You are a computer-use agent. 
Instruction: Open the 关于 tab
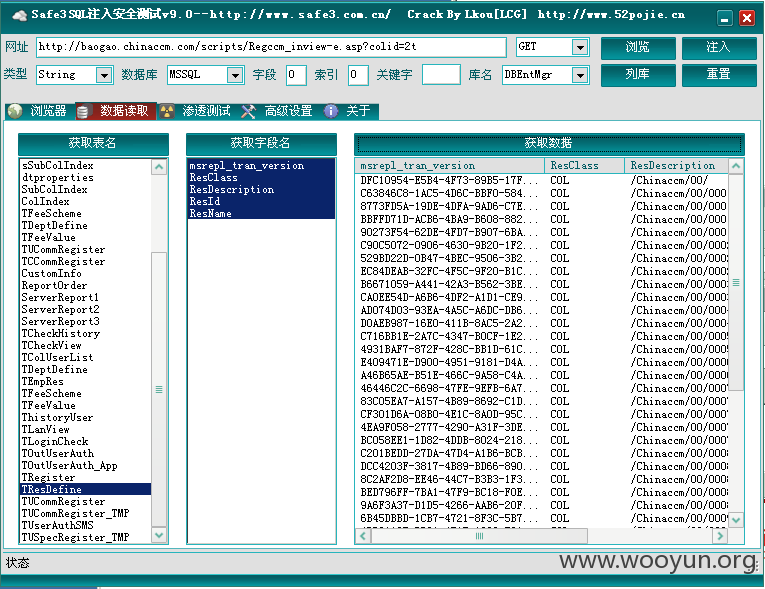349,111
